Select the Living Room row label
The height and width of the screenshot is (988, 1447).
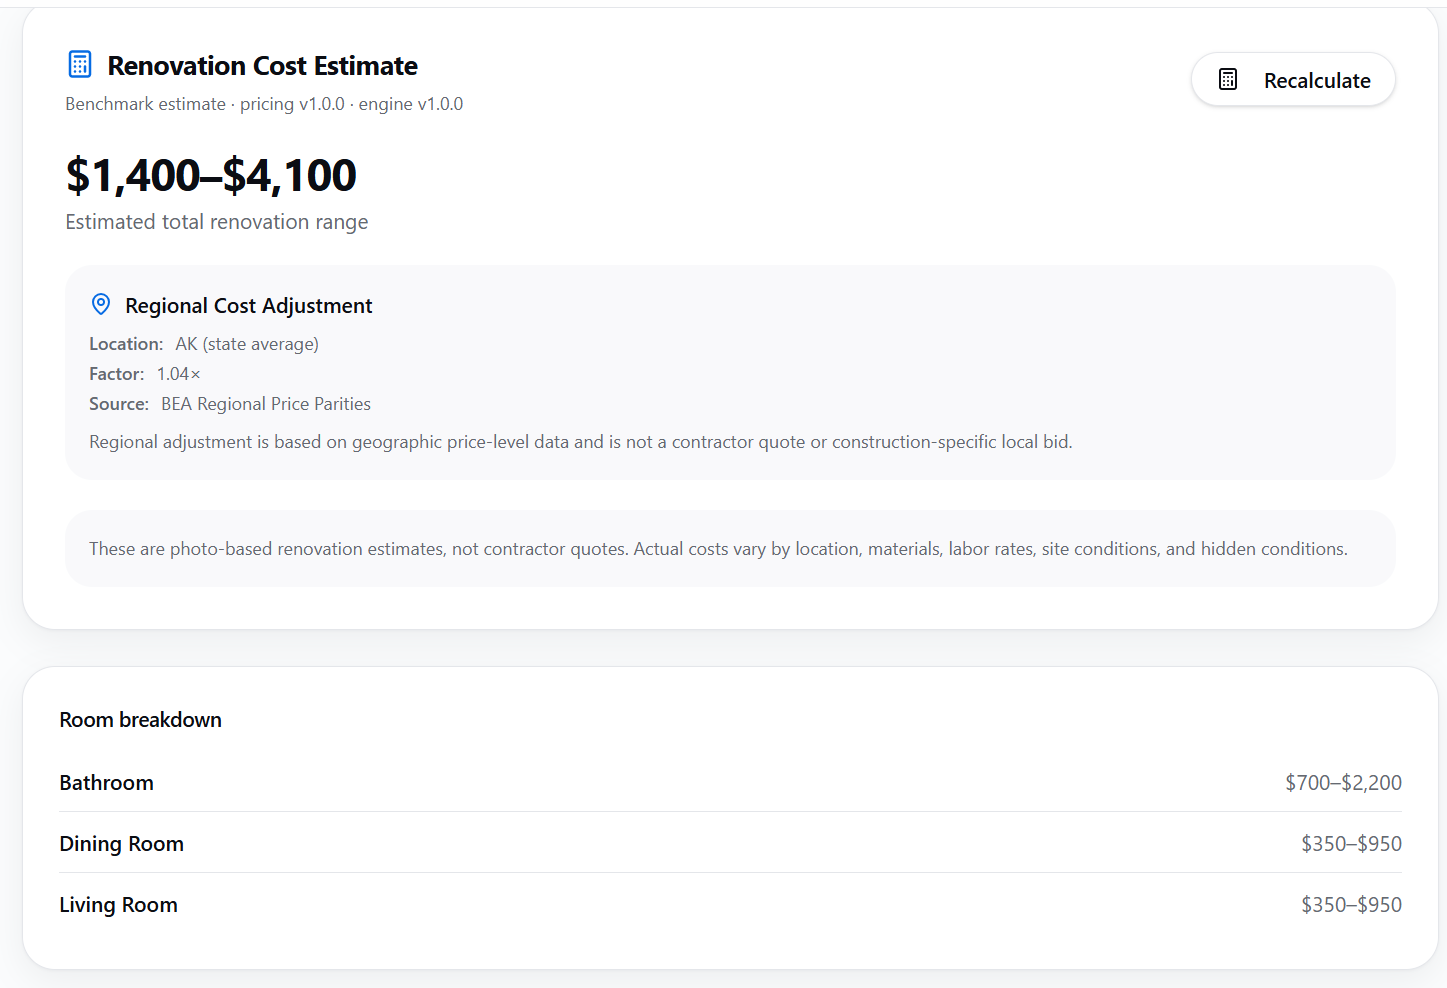click(119, 905)
